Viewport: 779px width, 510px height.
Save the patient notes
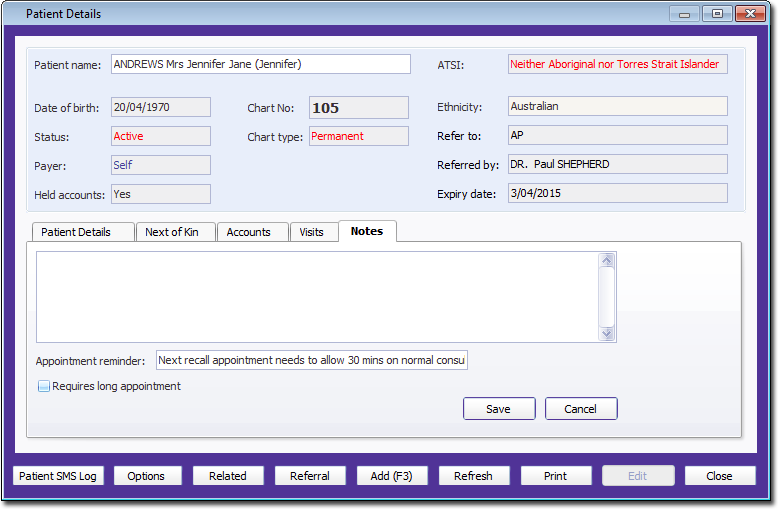(x=498, y=409)
